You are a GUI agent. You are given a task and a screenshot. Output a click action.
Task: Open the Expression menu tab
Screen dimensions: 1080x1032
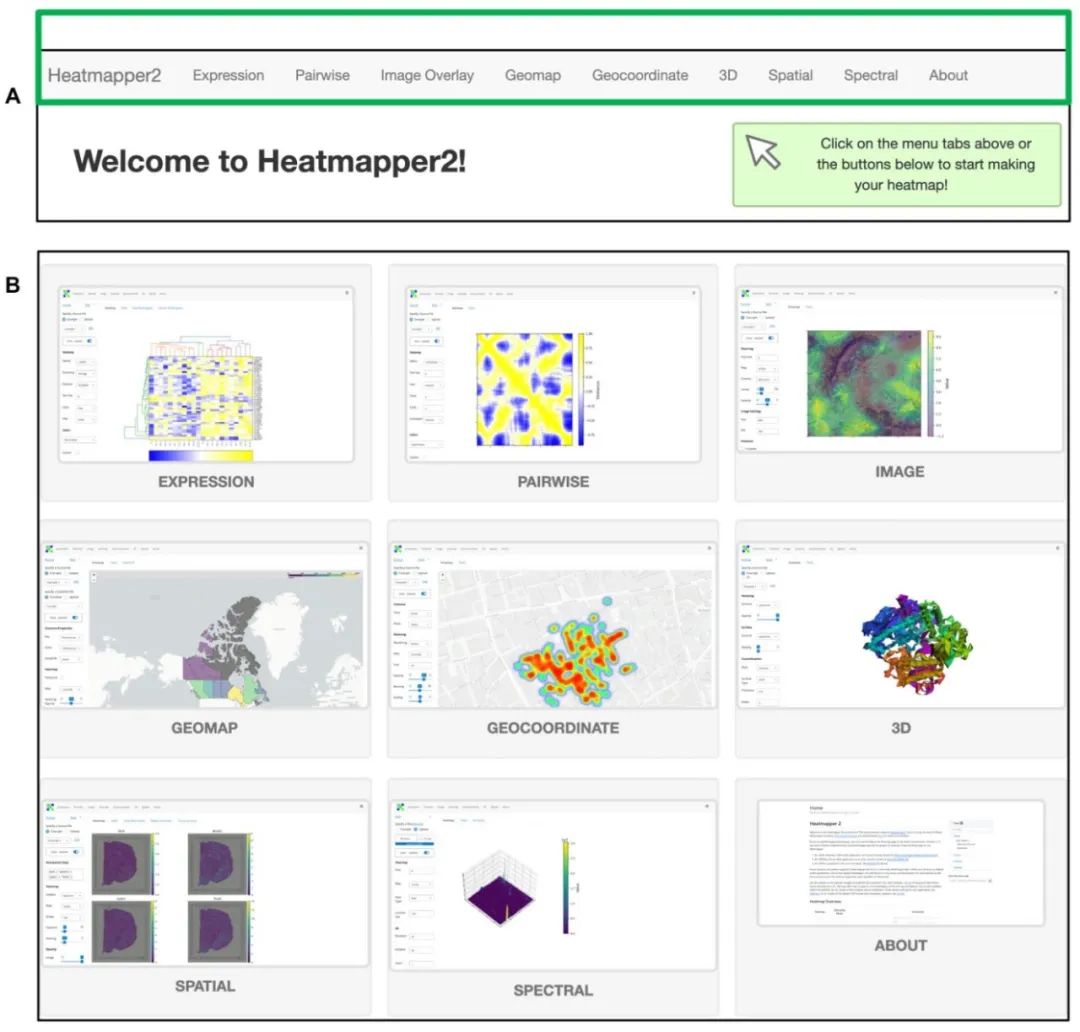tap(228, 75)
